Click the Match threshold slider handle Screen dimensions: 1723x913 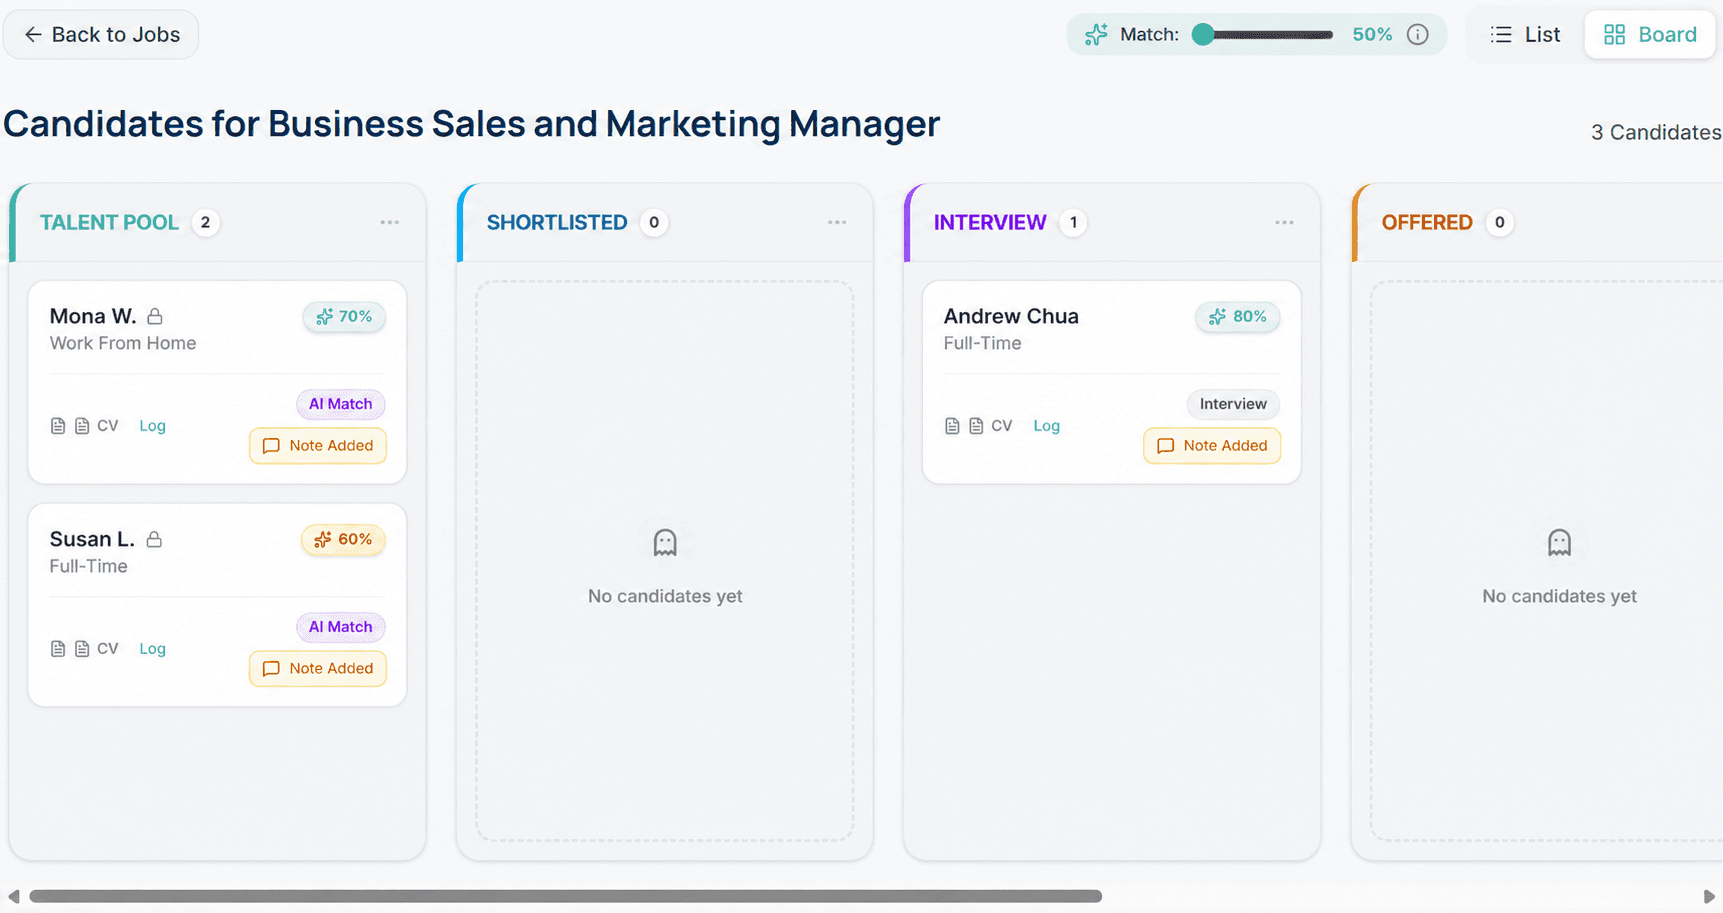click(1203, 35)
